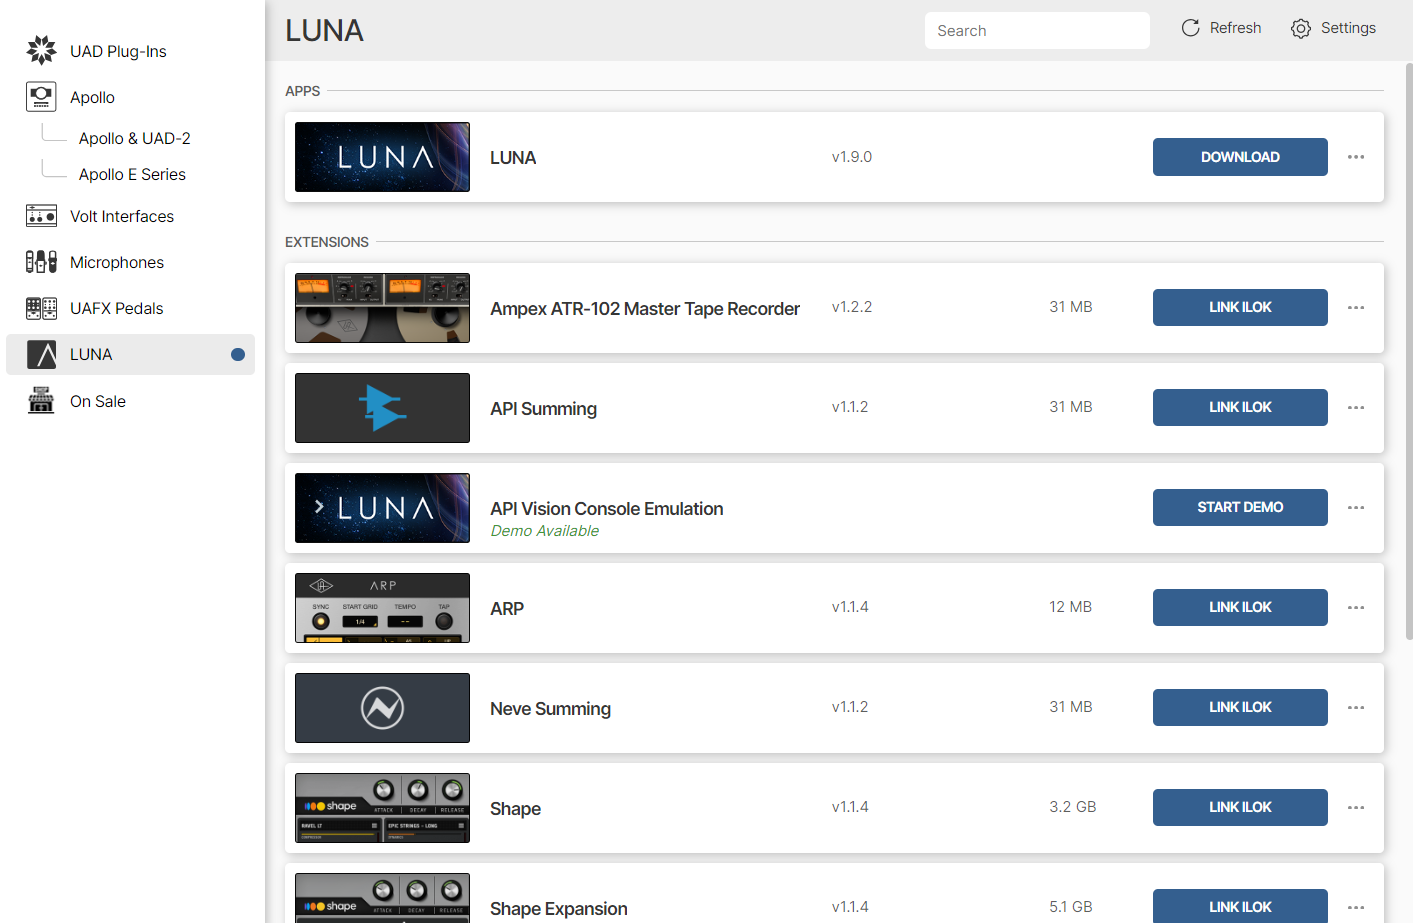1413x923 pixels.
Task: Click the 'APPS' section heading
Action: pyautogui.click(x=303, y=91)
